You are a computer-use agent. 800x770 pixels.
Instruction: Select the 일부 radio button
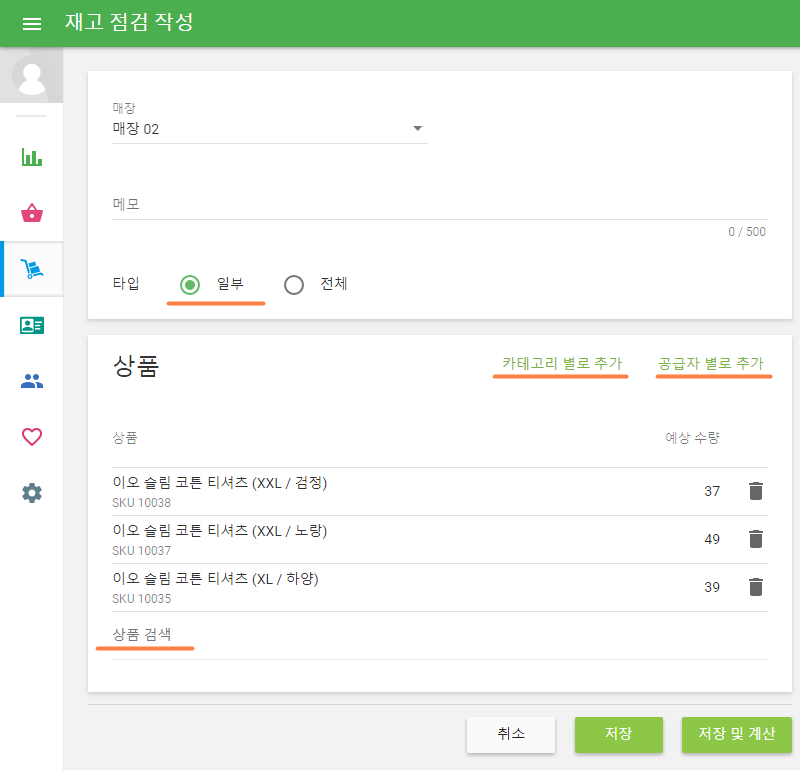(190, 285)
